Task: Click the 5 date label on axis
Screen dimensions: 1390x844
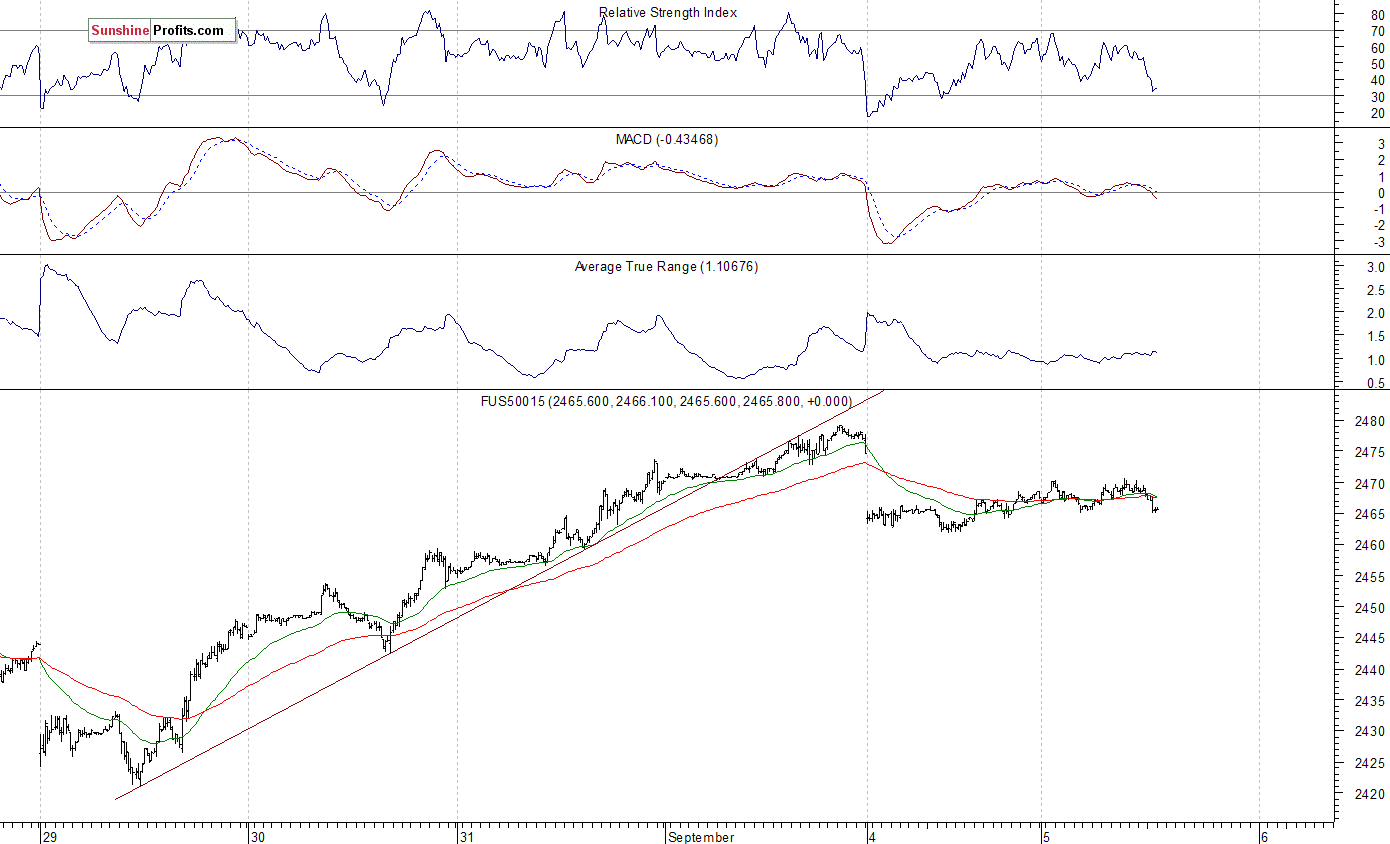Action: click(1046, 836)
